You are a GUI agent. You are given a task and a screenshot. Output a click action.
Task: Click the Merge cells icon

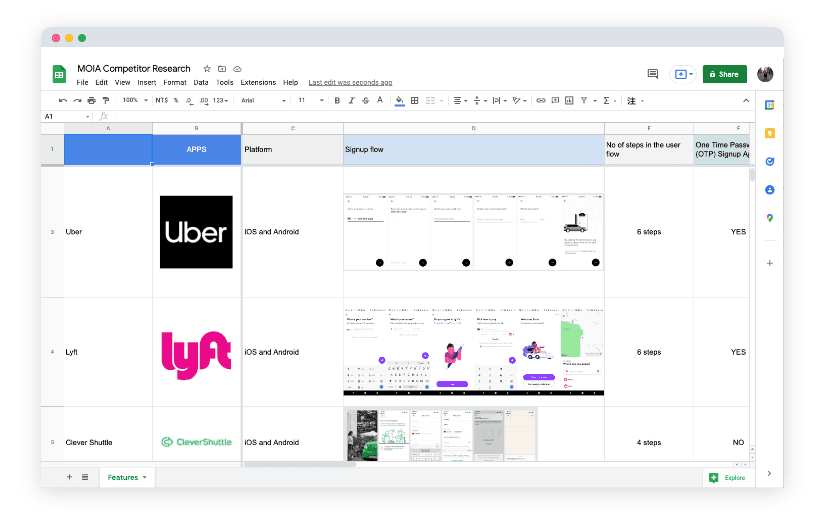click(x=431, y=100)
